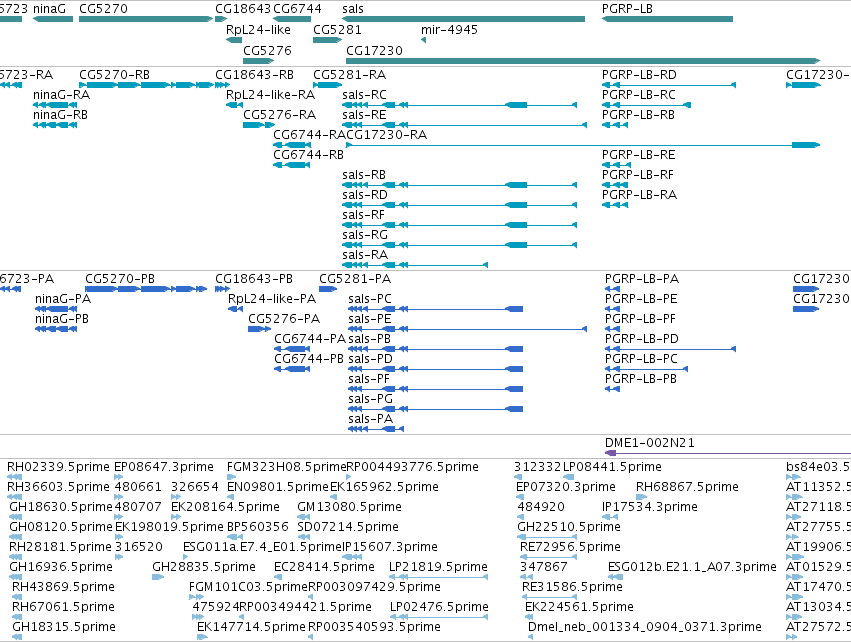The height and width of the screenshot is (642, 851).
Task: Click the PGRP-LB-RE transcript label
Action: [x=639, y=155]
